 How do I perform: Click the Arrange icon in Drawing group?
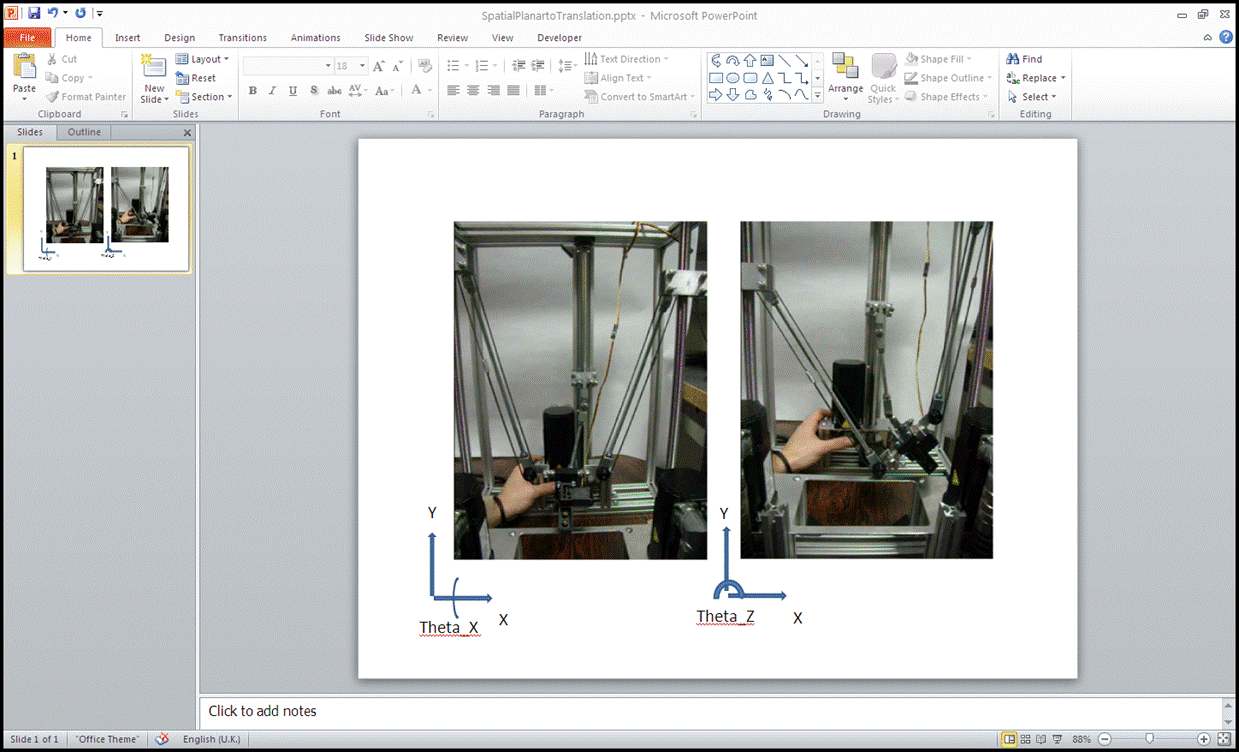coord(845,72)
